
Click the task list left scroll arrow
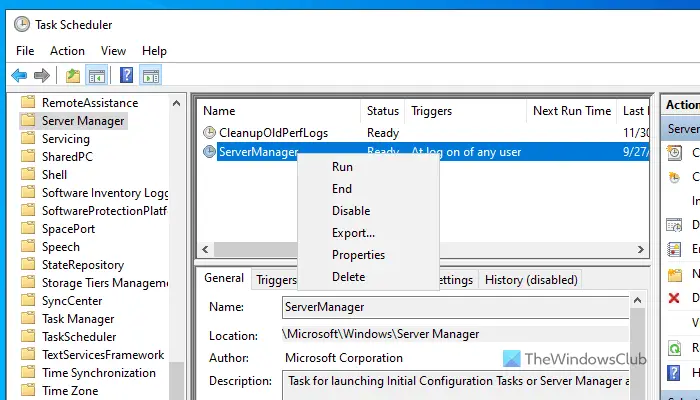[x=205, y=249]
